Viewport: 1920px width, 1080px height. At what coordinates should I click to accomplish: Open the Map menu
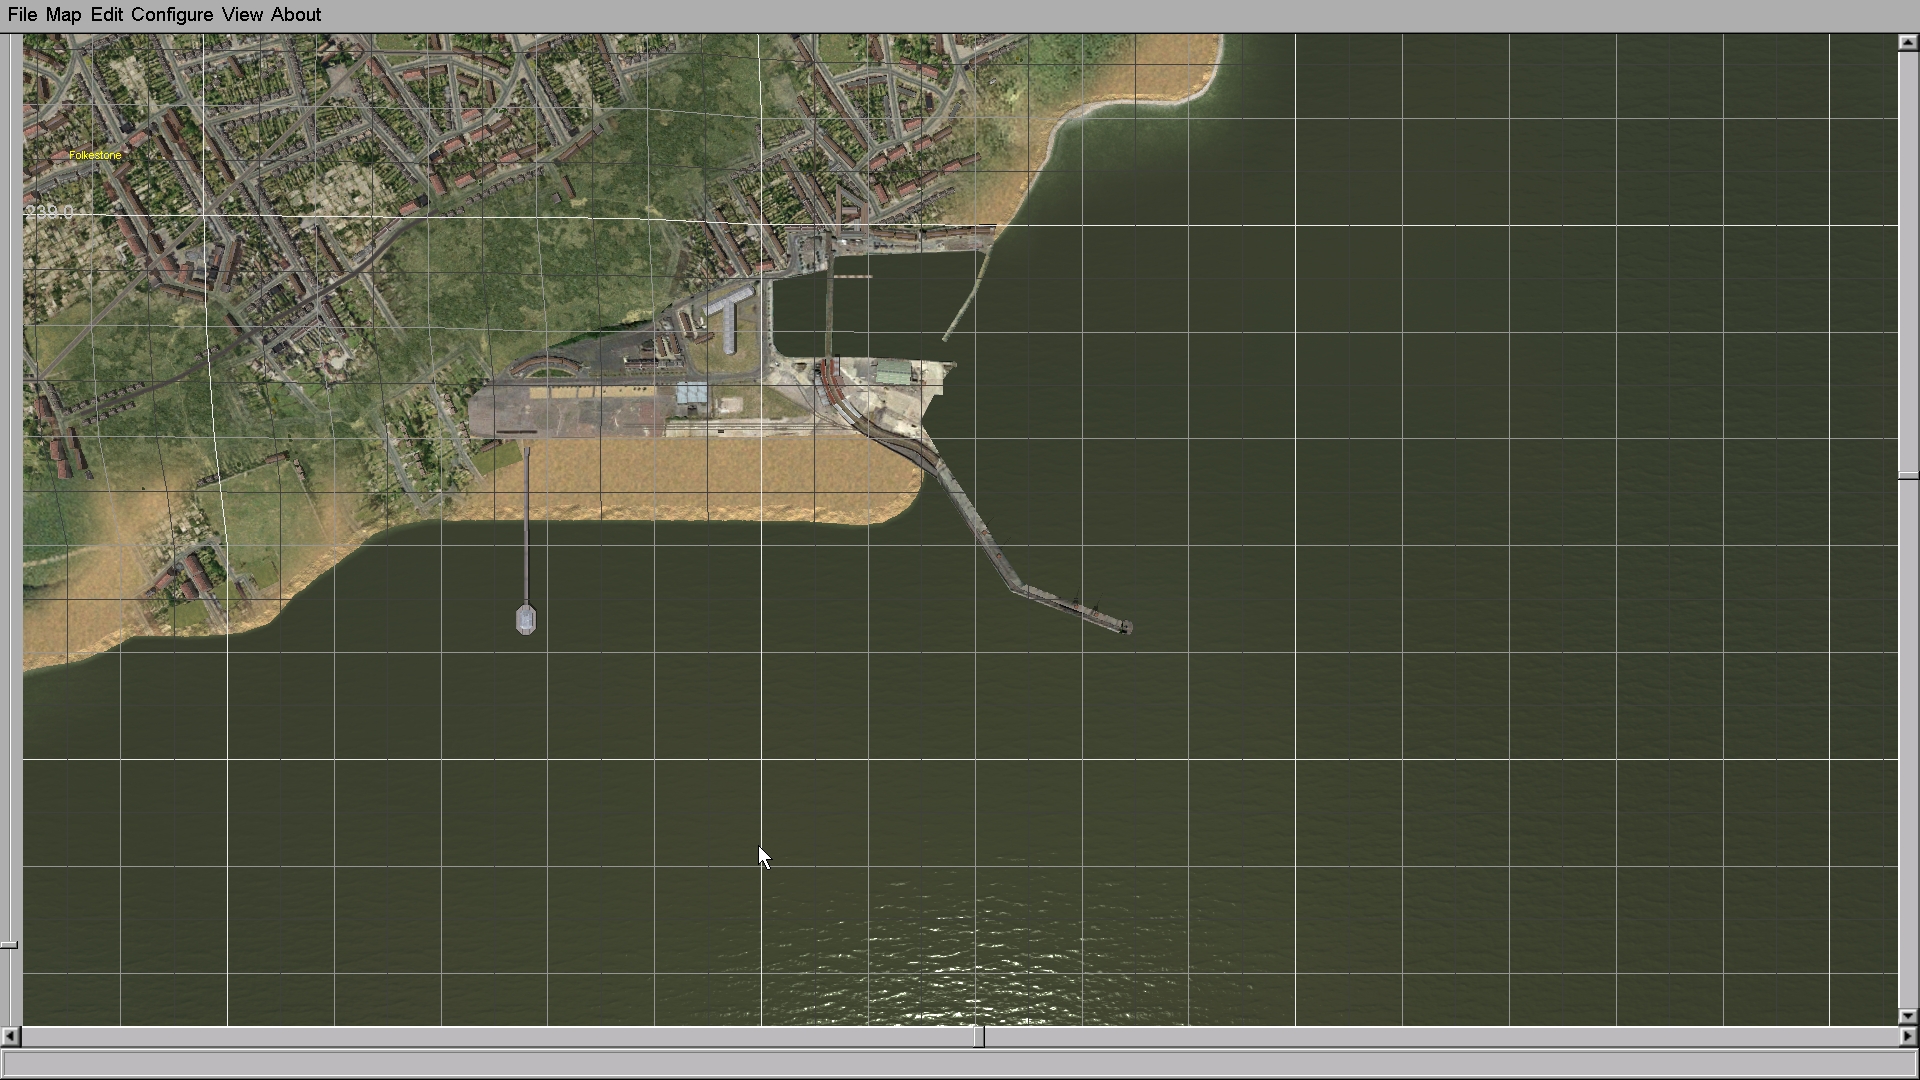click(x=63, y=15)
